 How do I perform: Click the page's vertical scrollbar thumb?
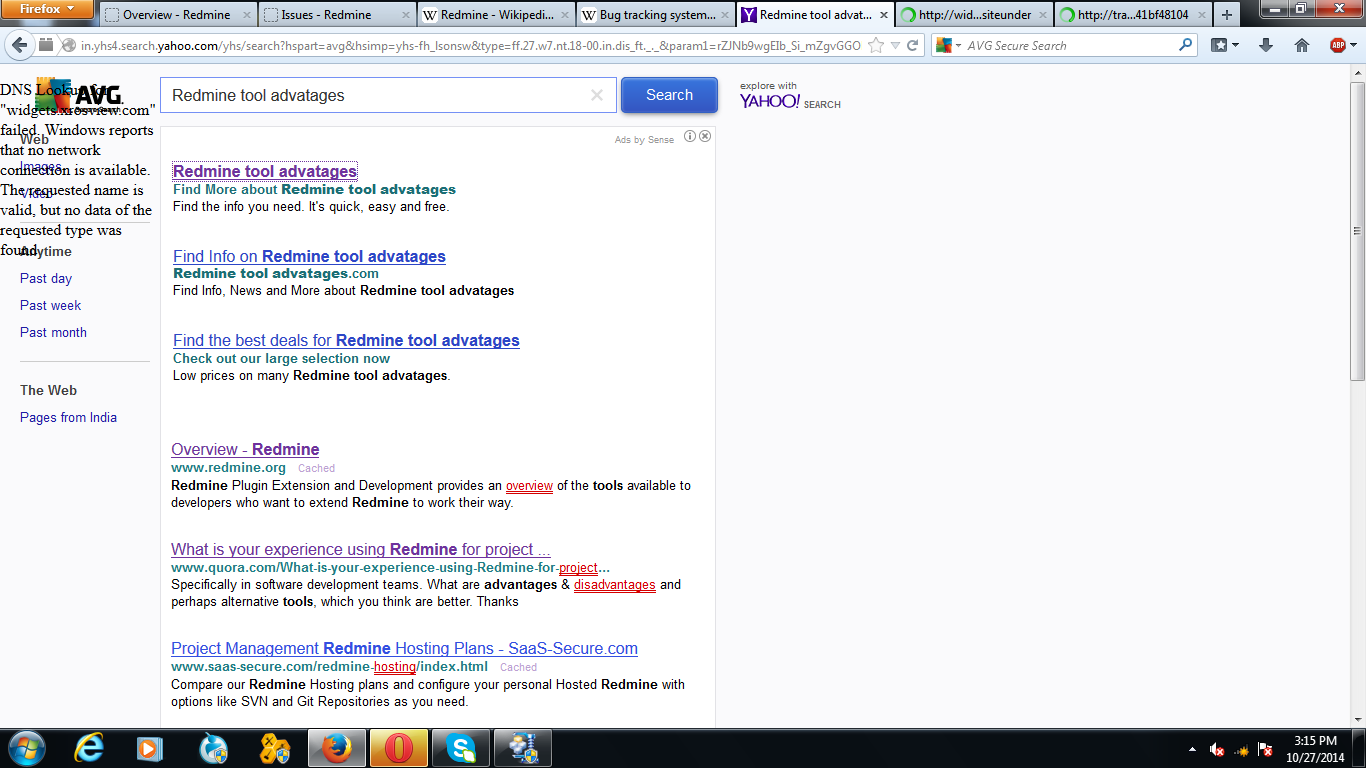click(1357, 231)
